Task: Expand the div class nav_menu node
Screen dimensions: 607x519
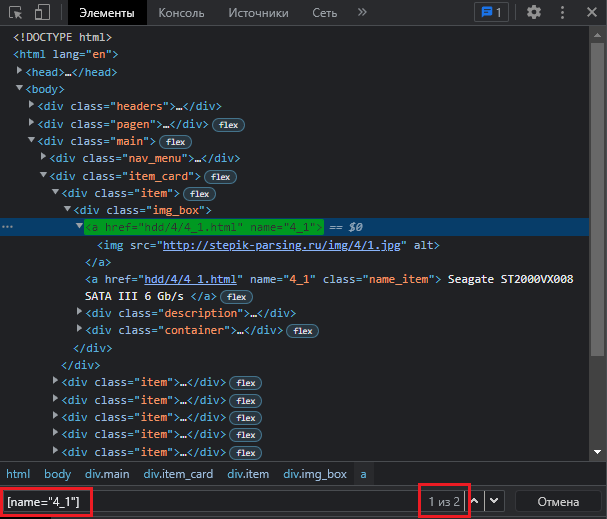Action: (44, 158)
